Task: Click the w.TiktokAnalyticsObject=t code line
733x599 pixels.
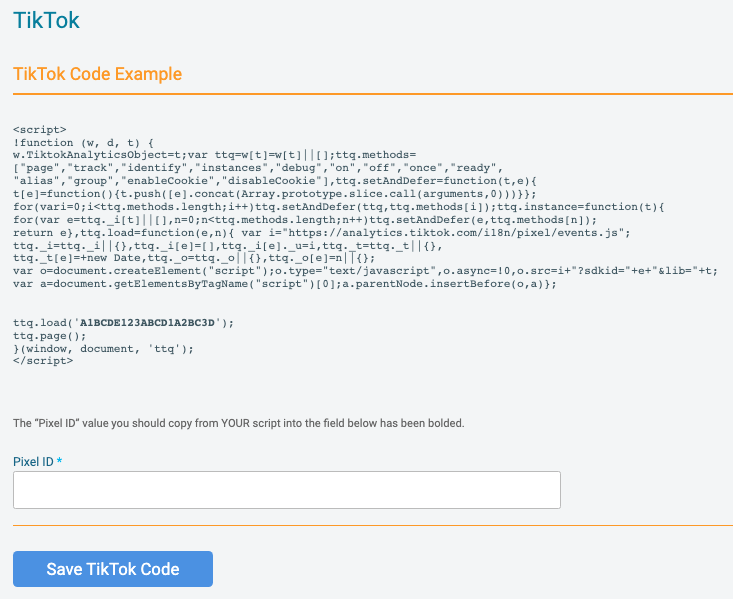Action: point(215,155)
